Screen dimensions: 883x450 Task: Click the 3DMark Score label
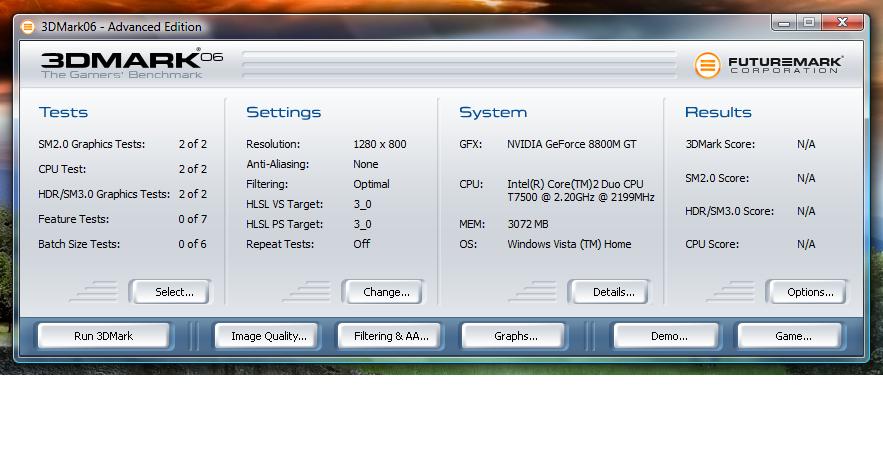click(720, 144)
